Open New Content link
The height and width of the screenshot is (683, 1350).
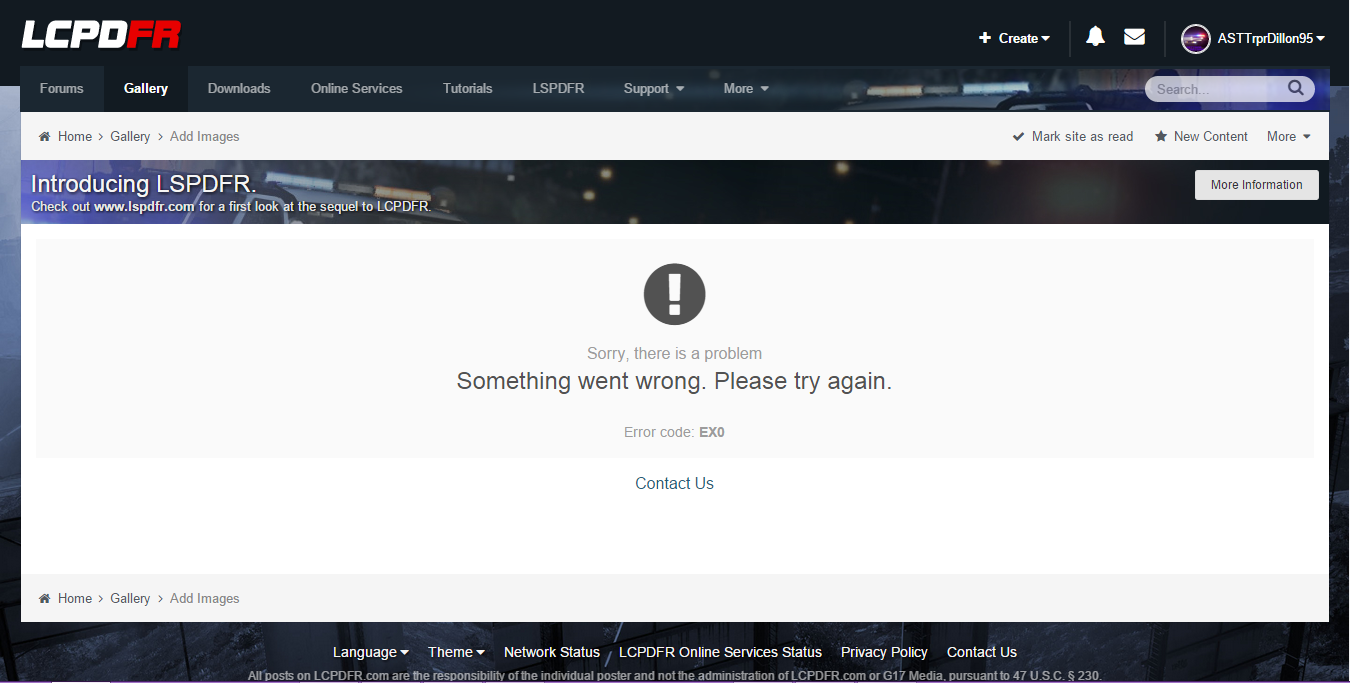tap(1211, 136)
